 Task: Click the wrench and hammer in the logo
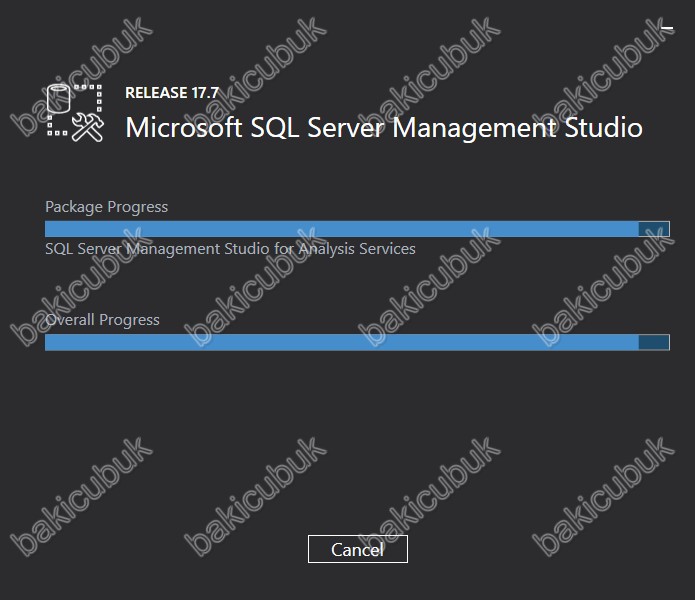(88, 128)
